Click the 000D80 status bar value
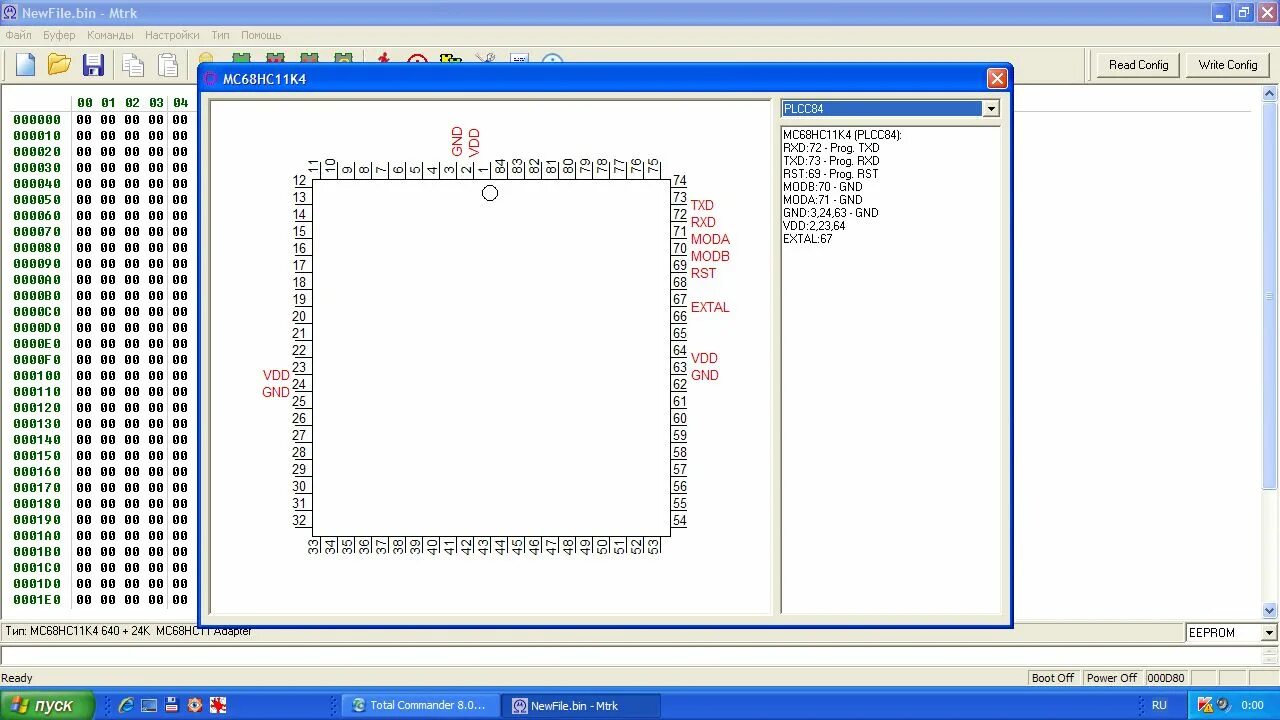Screen dimensions: 1280x720 1165,678
